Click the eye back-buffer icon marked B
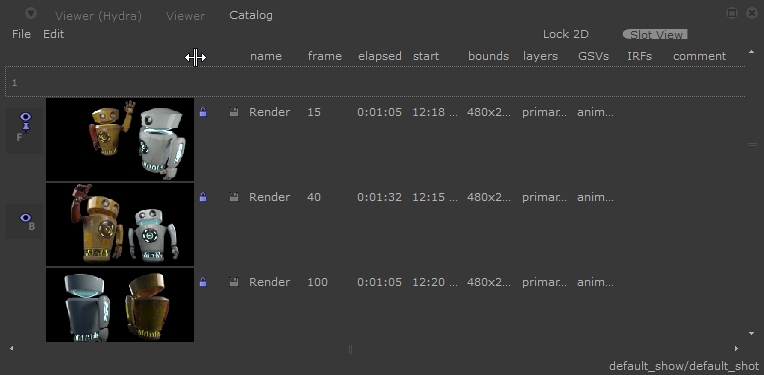Image resolution: width=764 pixels, height=375 pixels. click(x=26, y=221)
